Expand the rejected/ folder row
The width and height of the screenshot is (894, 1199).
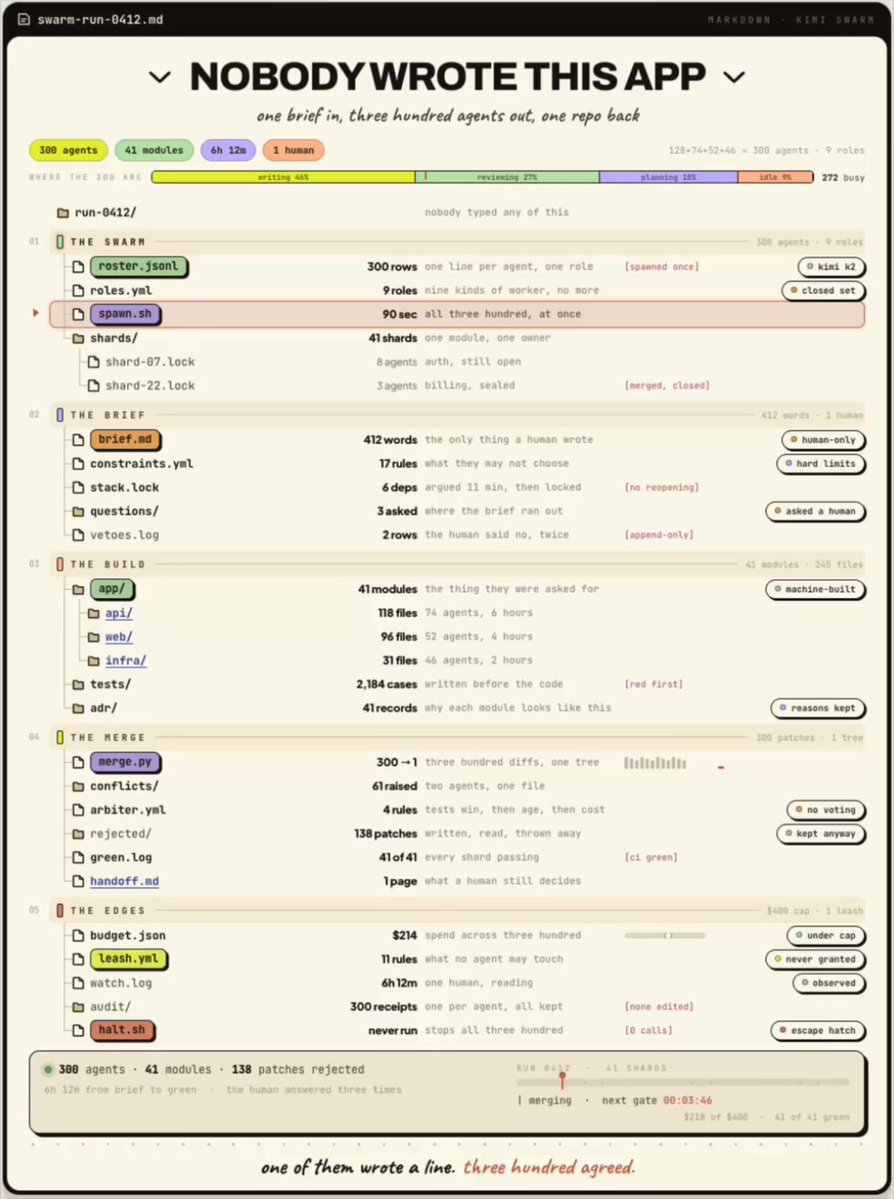(x=457, y=833)
